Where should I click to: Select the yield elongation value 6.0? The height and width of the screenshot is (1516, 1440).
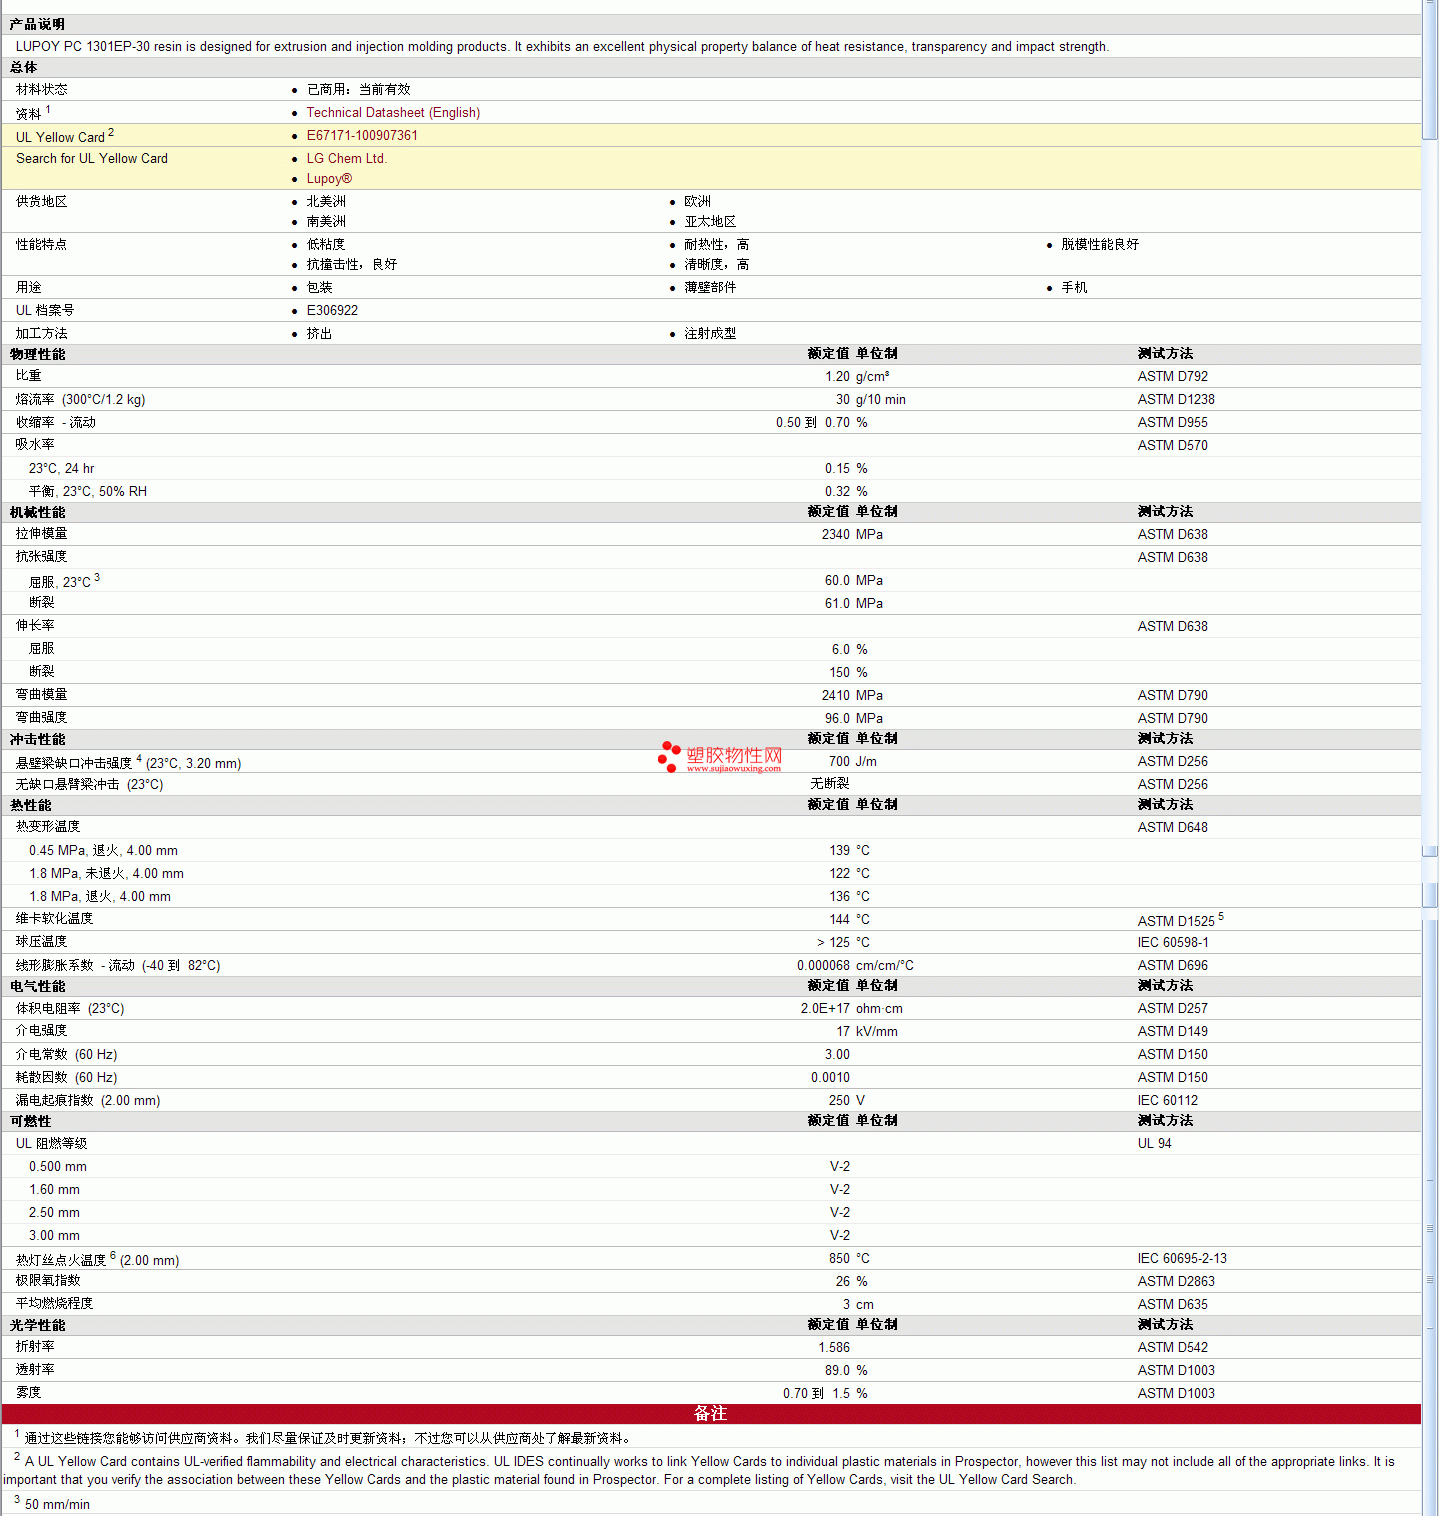841,650
